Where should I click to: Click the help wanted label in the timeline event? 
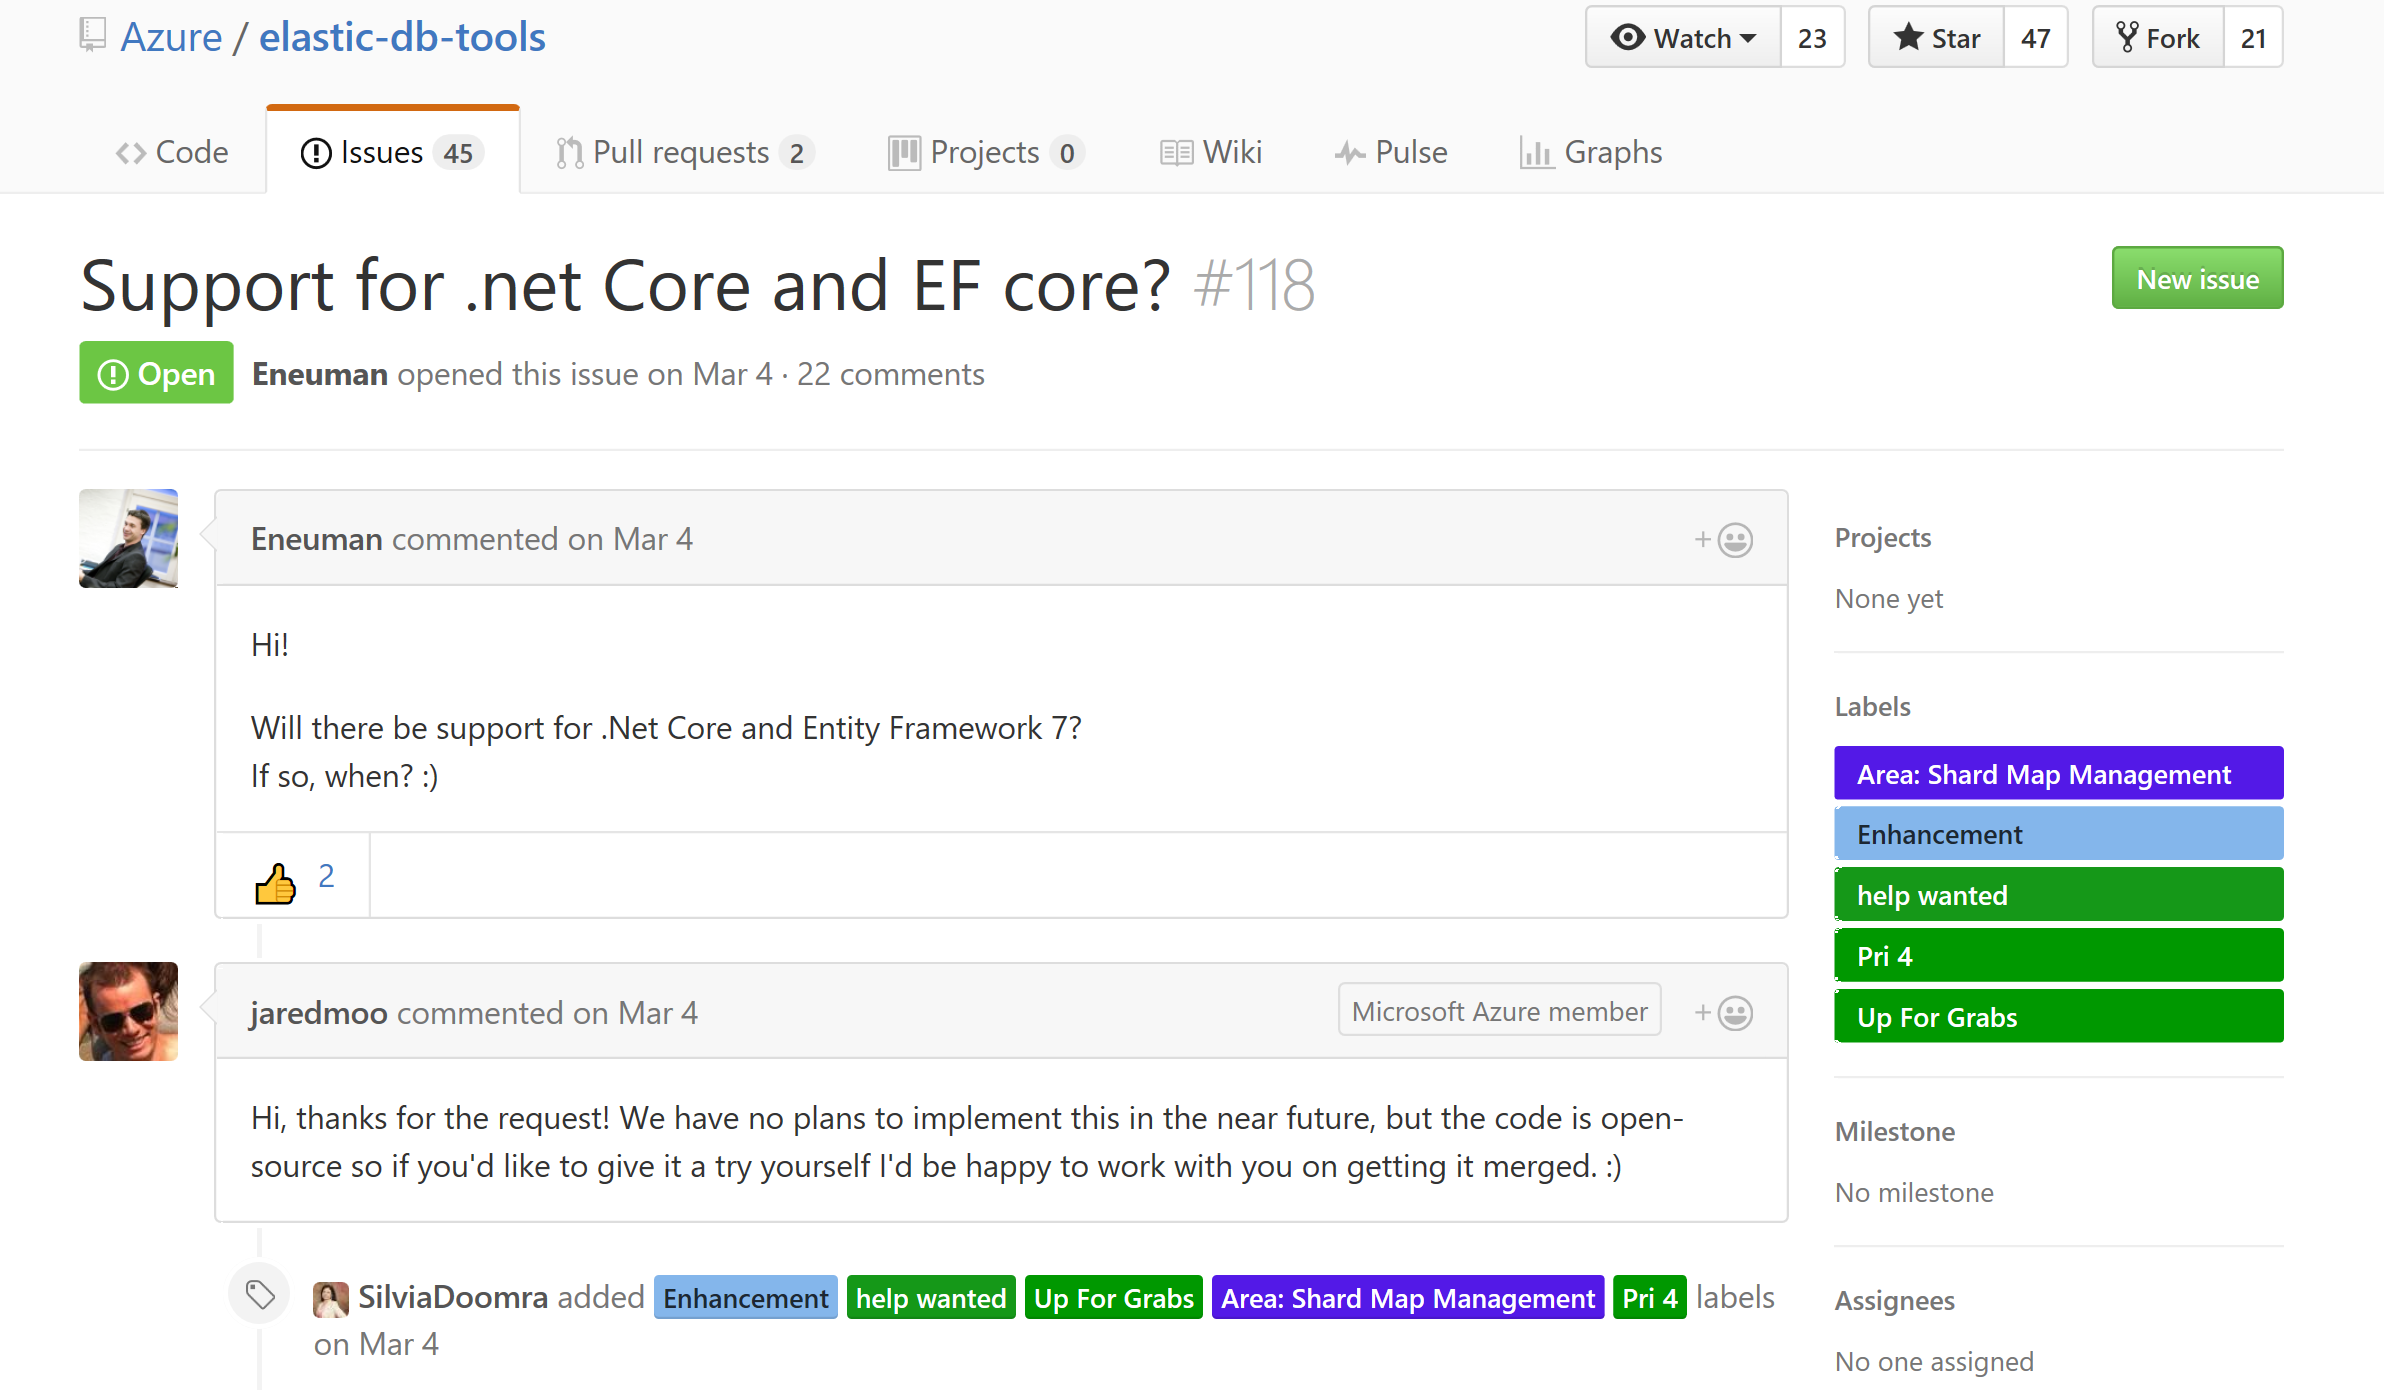pos(931,1298)
